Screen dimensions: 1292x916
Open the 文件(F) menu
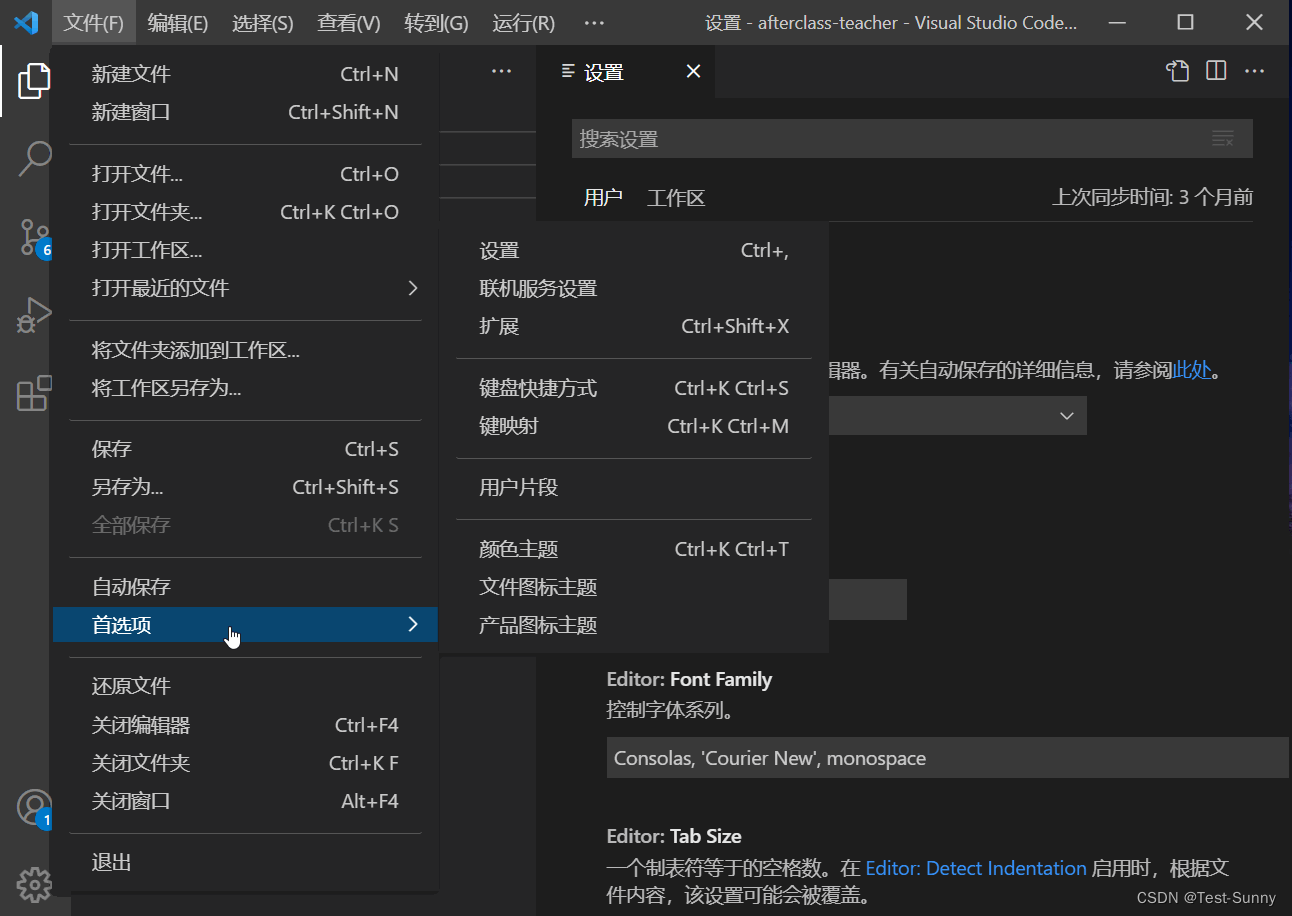point(94,22)
